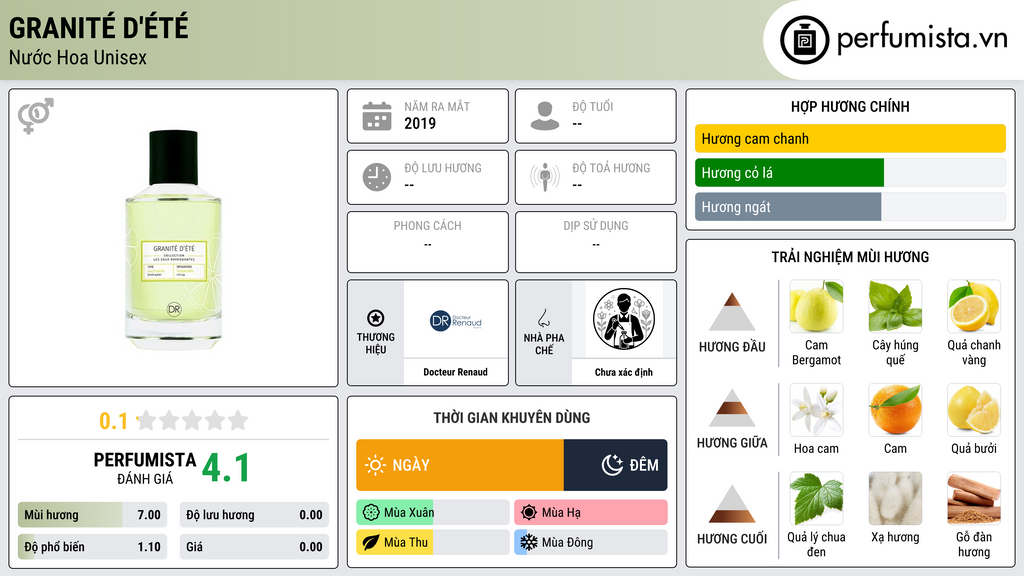Click the Perfumista đánh giá label
Image resolution: width=1024 pixels, height=576 pixels.
144,468
